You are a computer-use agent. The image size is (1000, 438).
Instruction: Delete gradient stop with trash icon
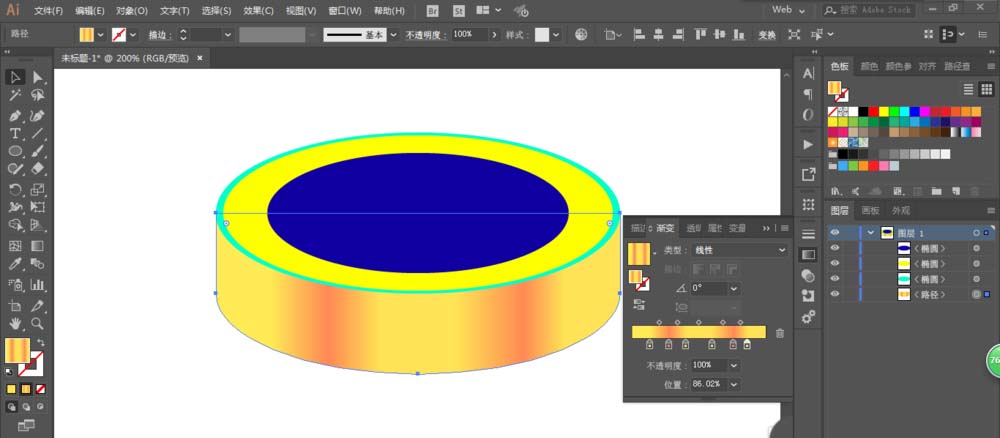[x=780, y=333]
